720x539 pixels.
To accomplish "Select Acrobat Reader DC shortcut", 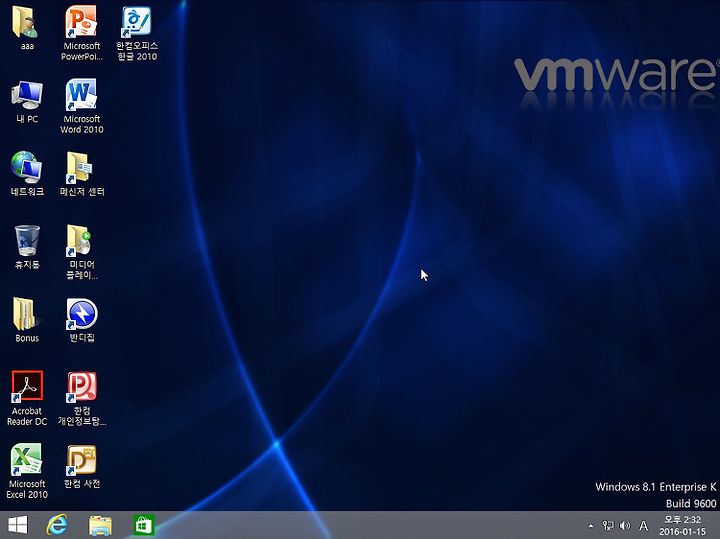I will pos(27,398).
